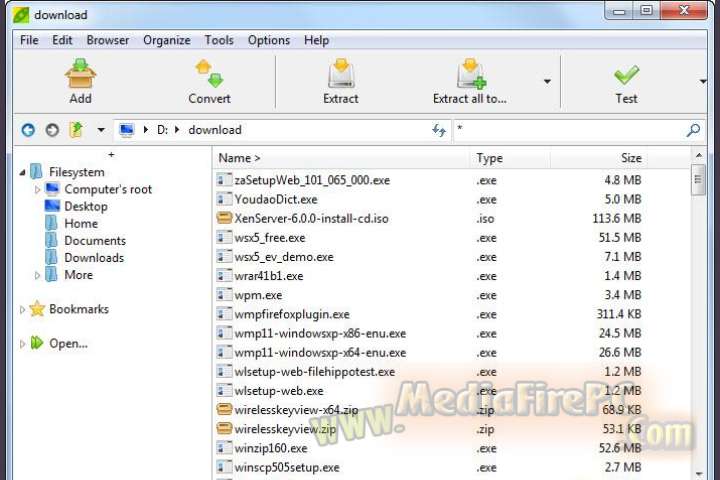The width and height of the screenshot is (720, 480).
Task: Go back with the blue arrow icon
Action: point(28,130)
